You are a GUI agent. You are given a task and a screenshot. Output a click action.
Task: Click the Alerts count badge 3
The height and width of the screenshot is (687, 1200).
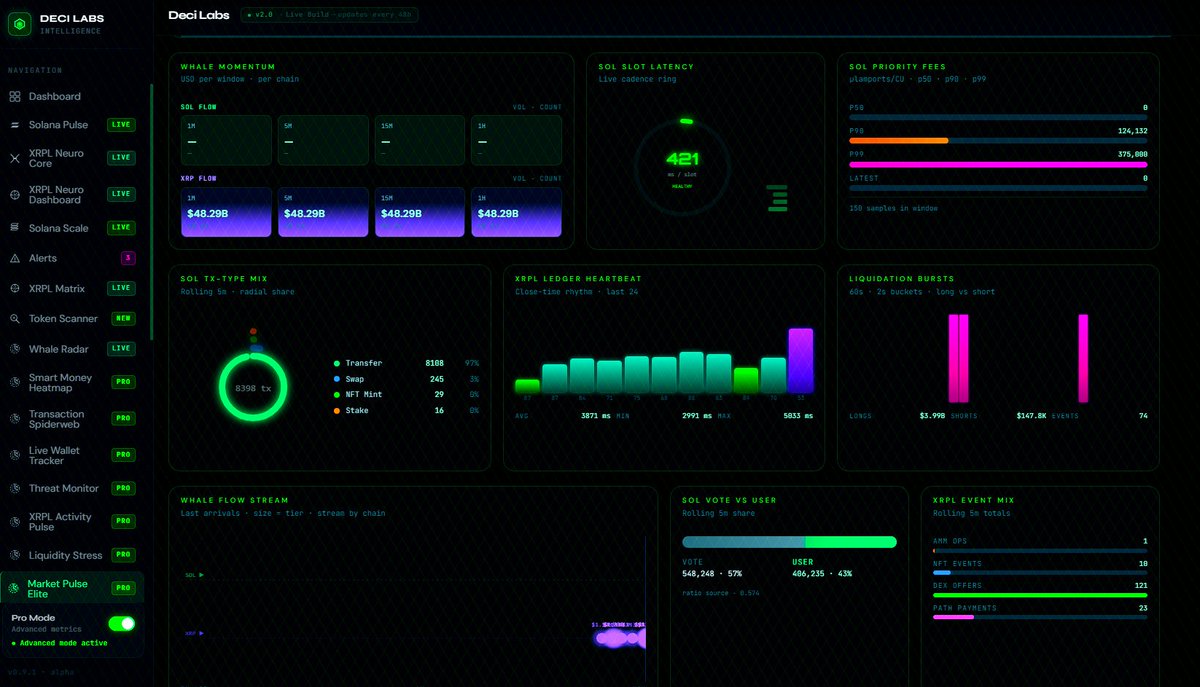pos(128,258)
